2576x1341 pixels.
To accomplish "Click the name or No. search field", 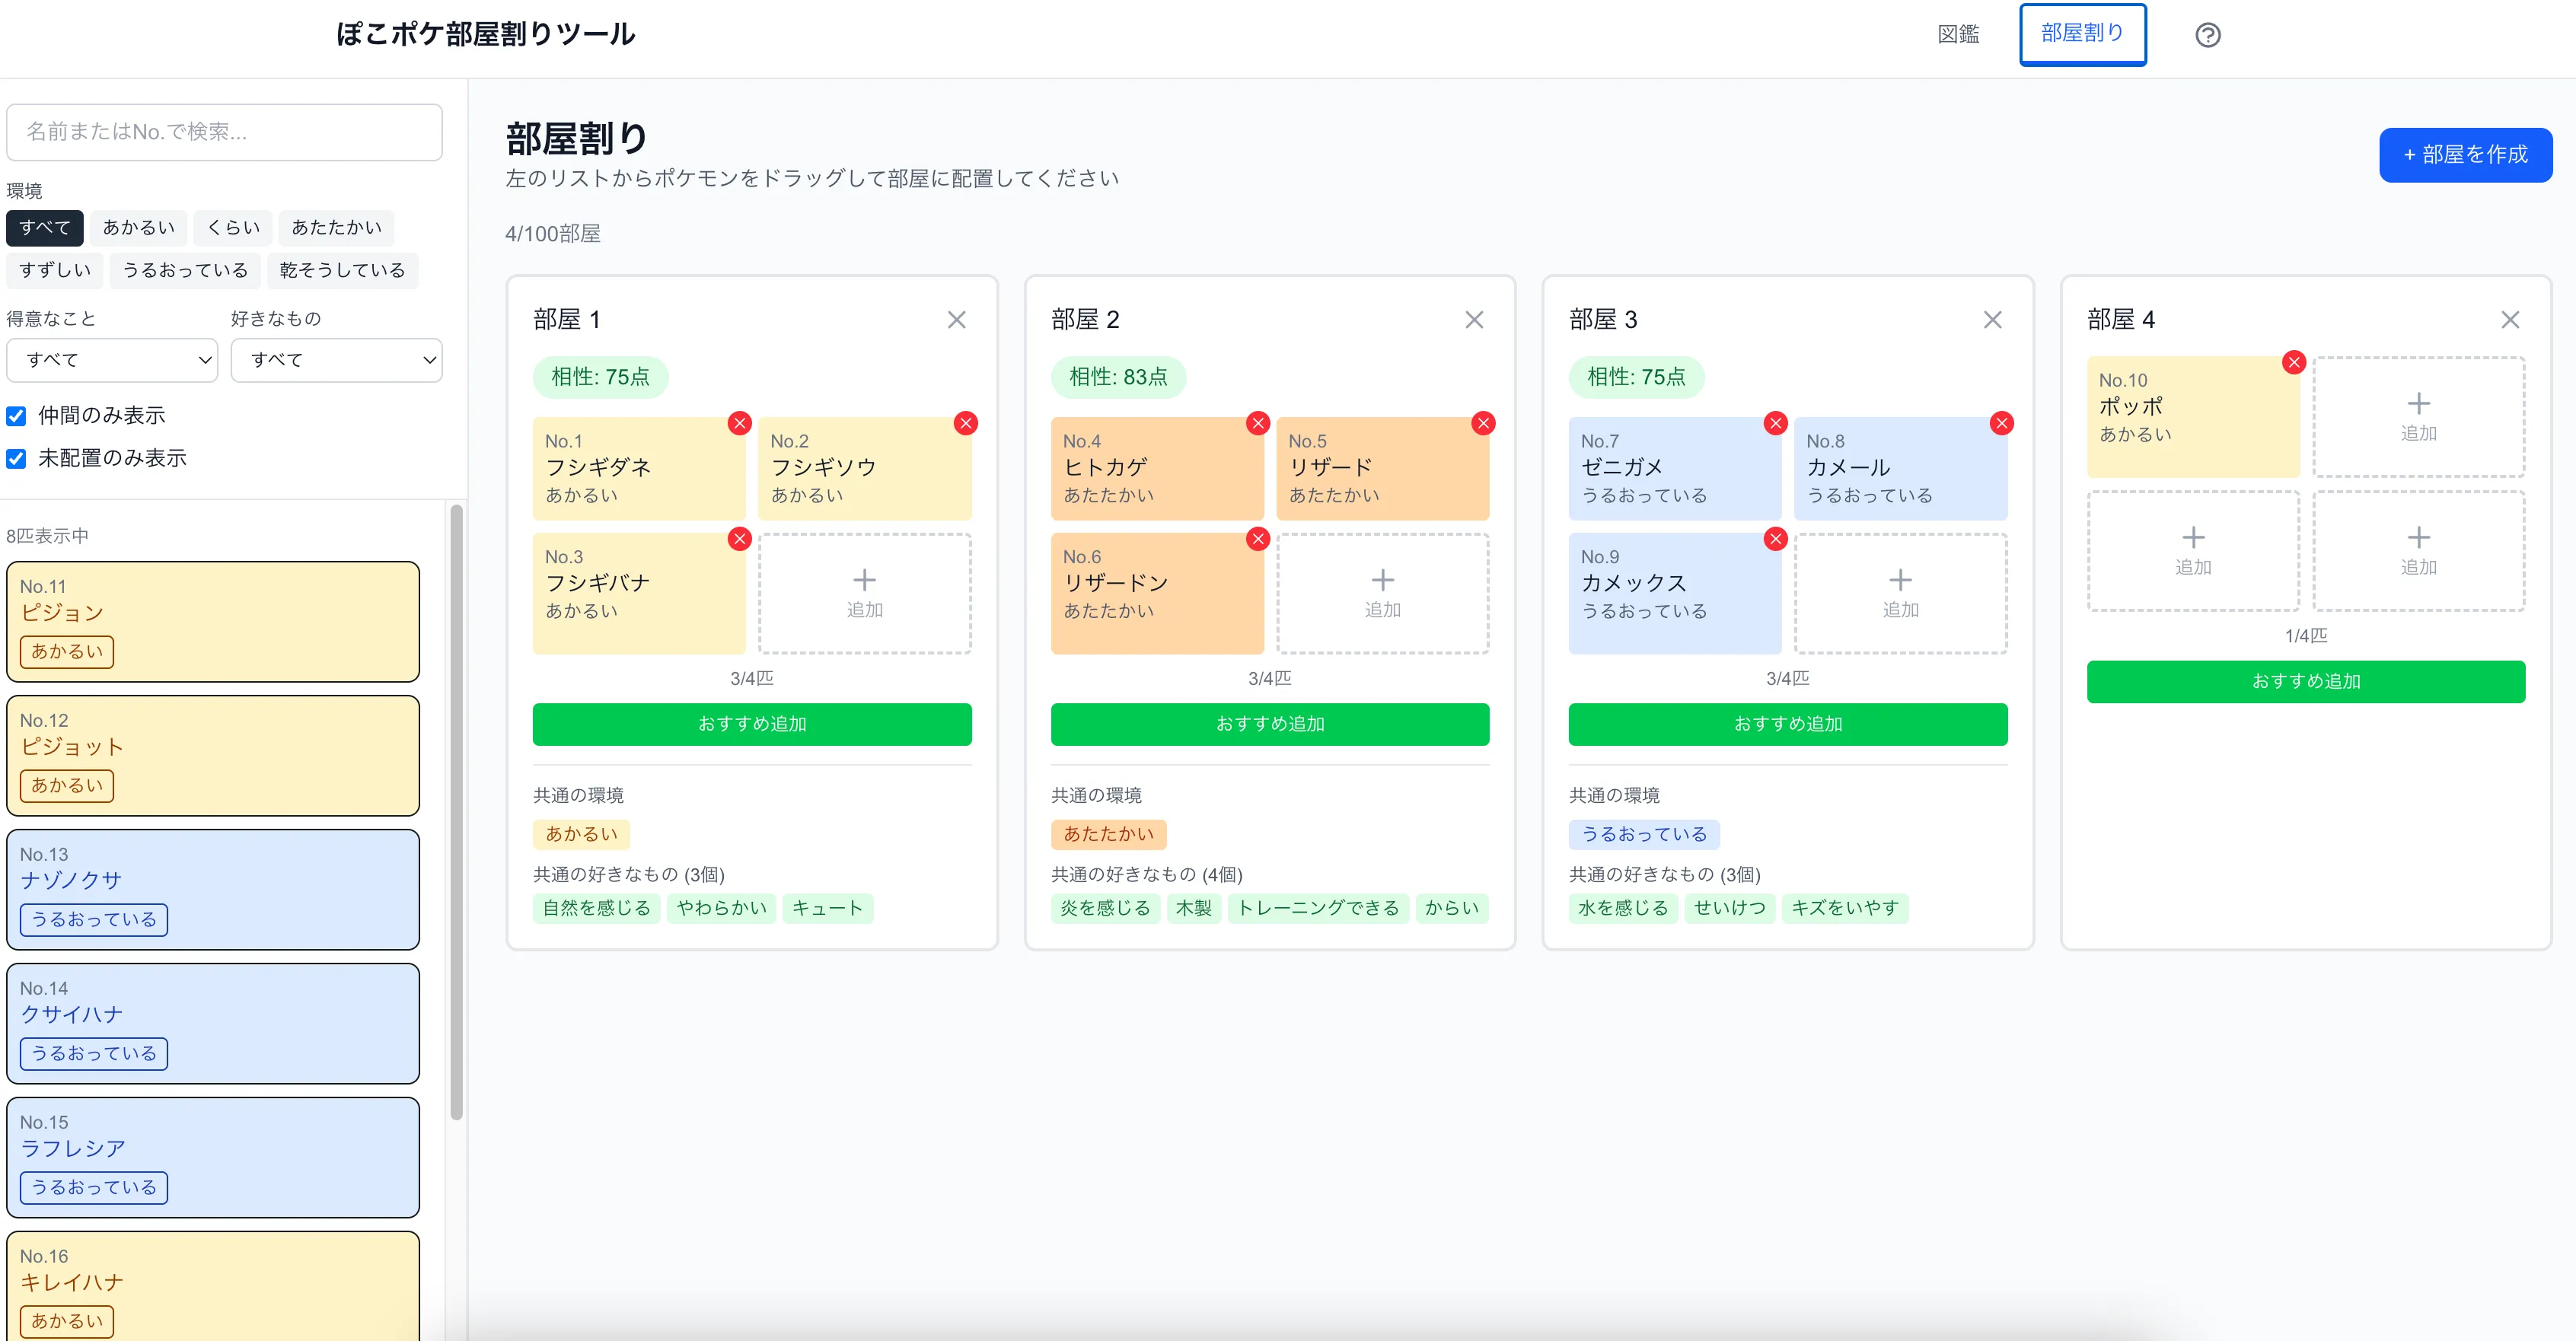I will click(x=224, y=132).
